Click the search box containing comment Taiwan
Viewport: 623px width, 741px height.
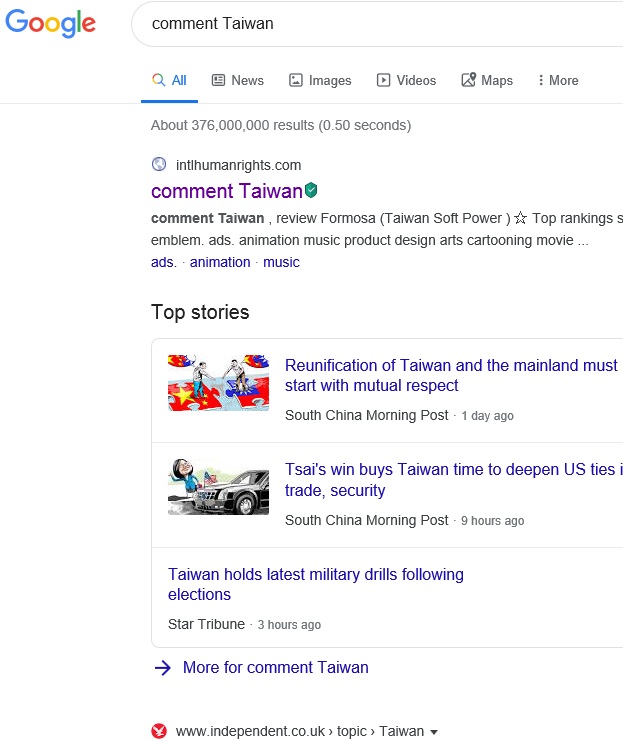[x=380, y=24]
